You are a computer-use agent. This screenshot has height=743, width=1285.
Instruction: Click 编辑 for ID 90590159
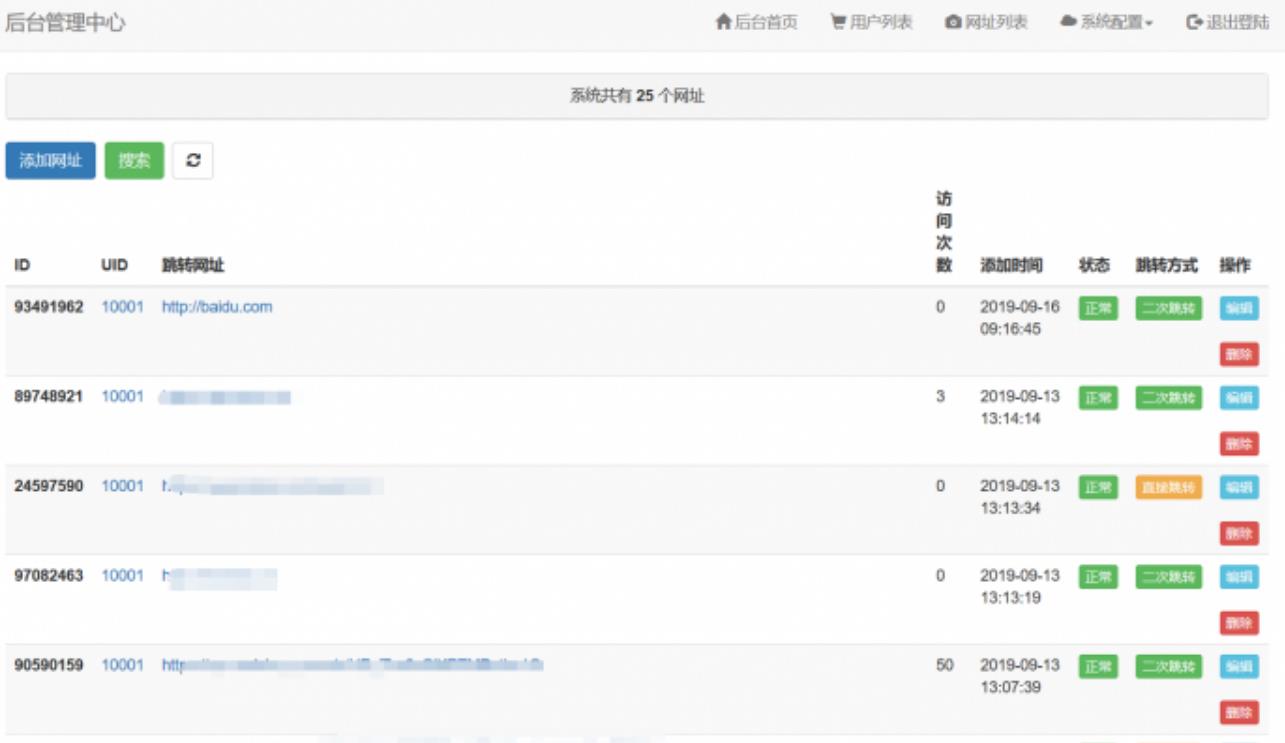coord(1239,667)
